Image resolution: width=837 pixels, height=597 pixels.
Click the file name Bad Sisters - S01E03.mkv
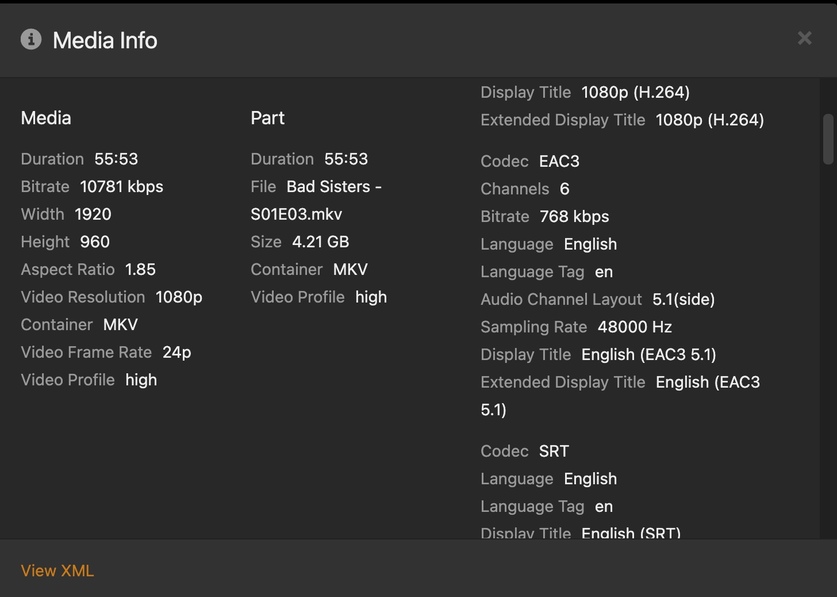[316, 200]
